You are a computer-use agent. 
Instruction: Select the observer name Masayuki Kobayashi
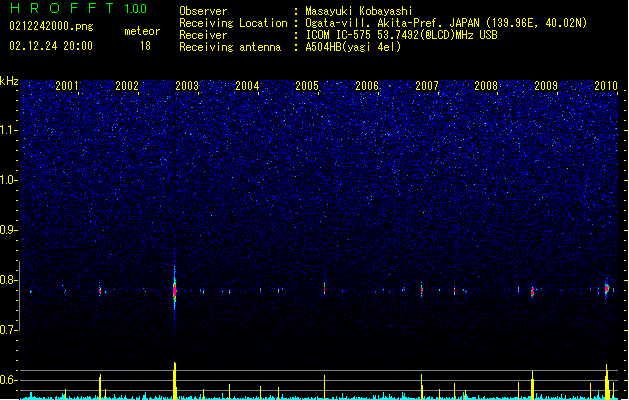tap(359, 11)
